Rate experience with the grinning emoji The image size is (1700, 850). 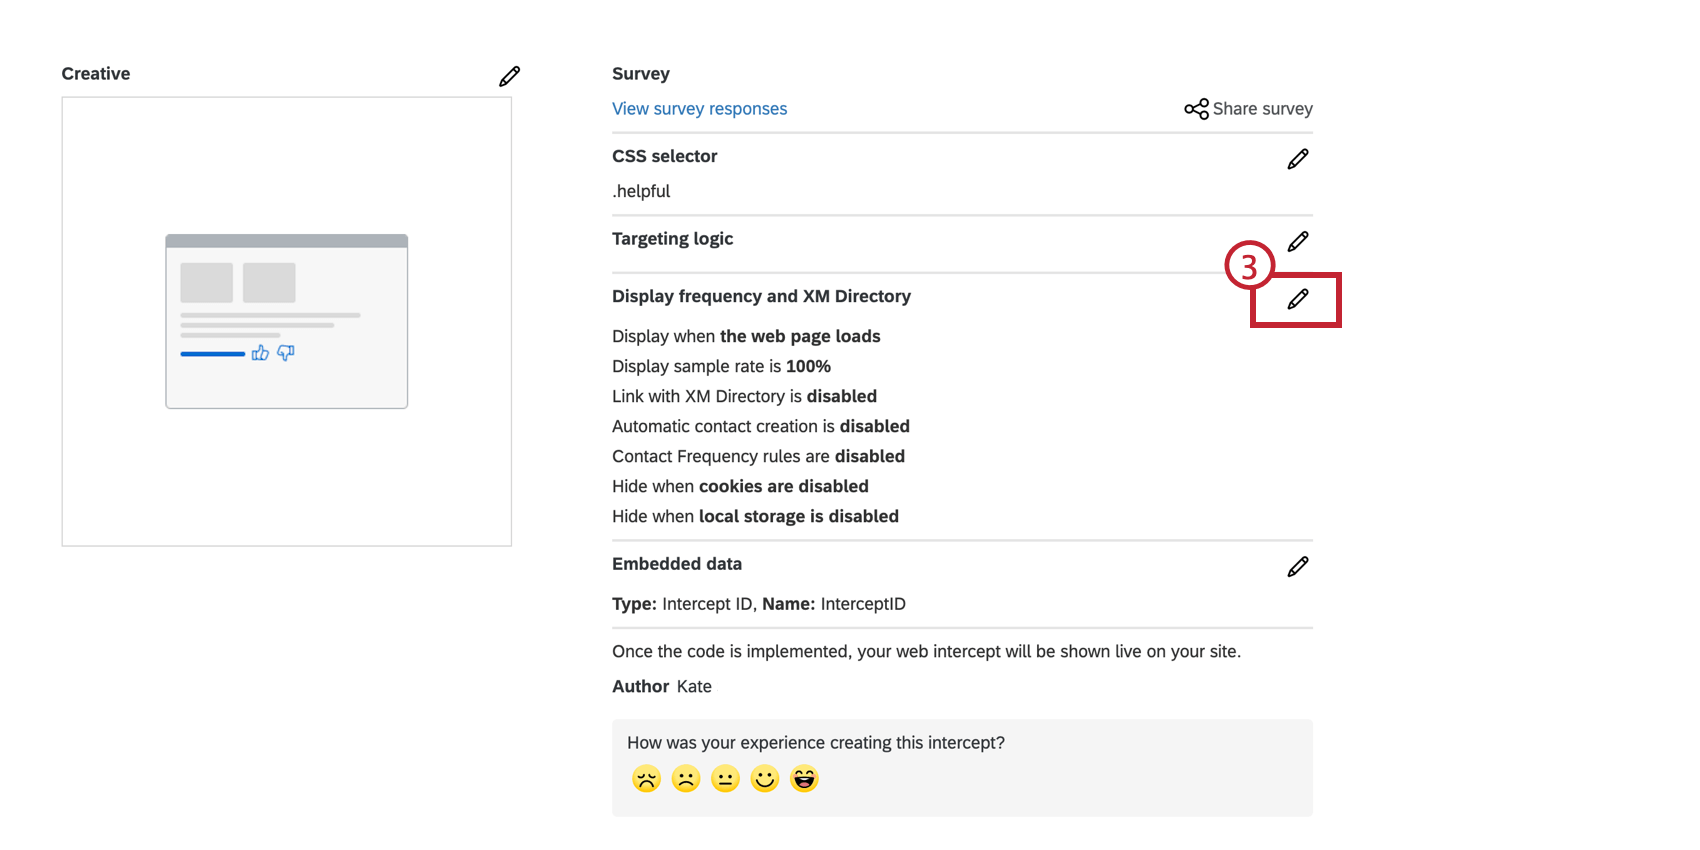(x=804, y=779)
